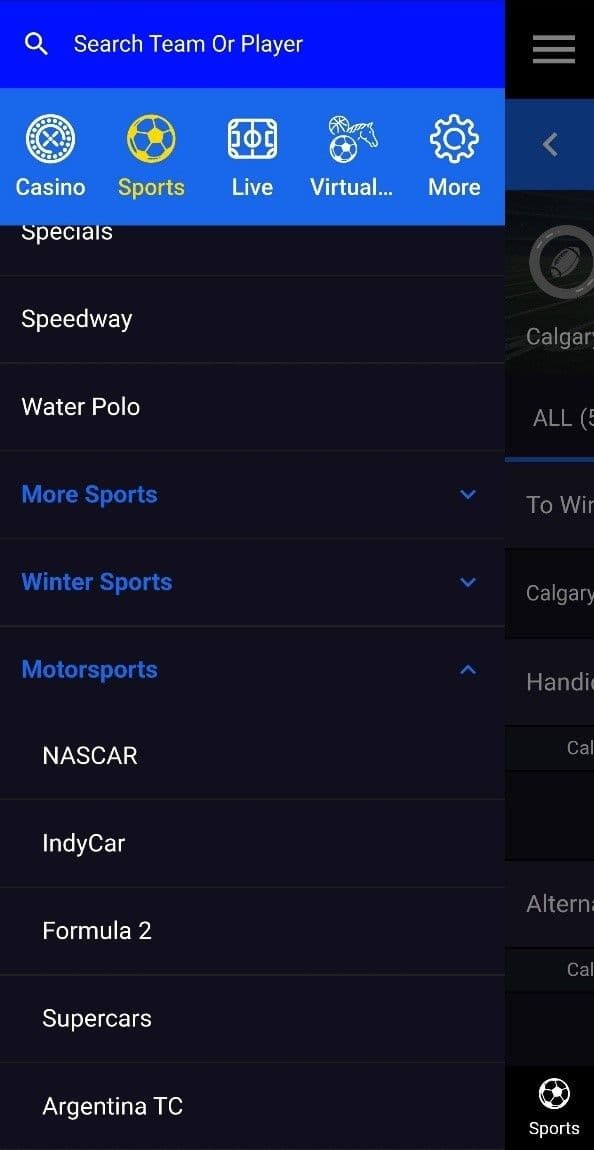Go back using the left chevron
Viewport: 594px width, 1150px height.
550,144
